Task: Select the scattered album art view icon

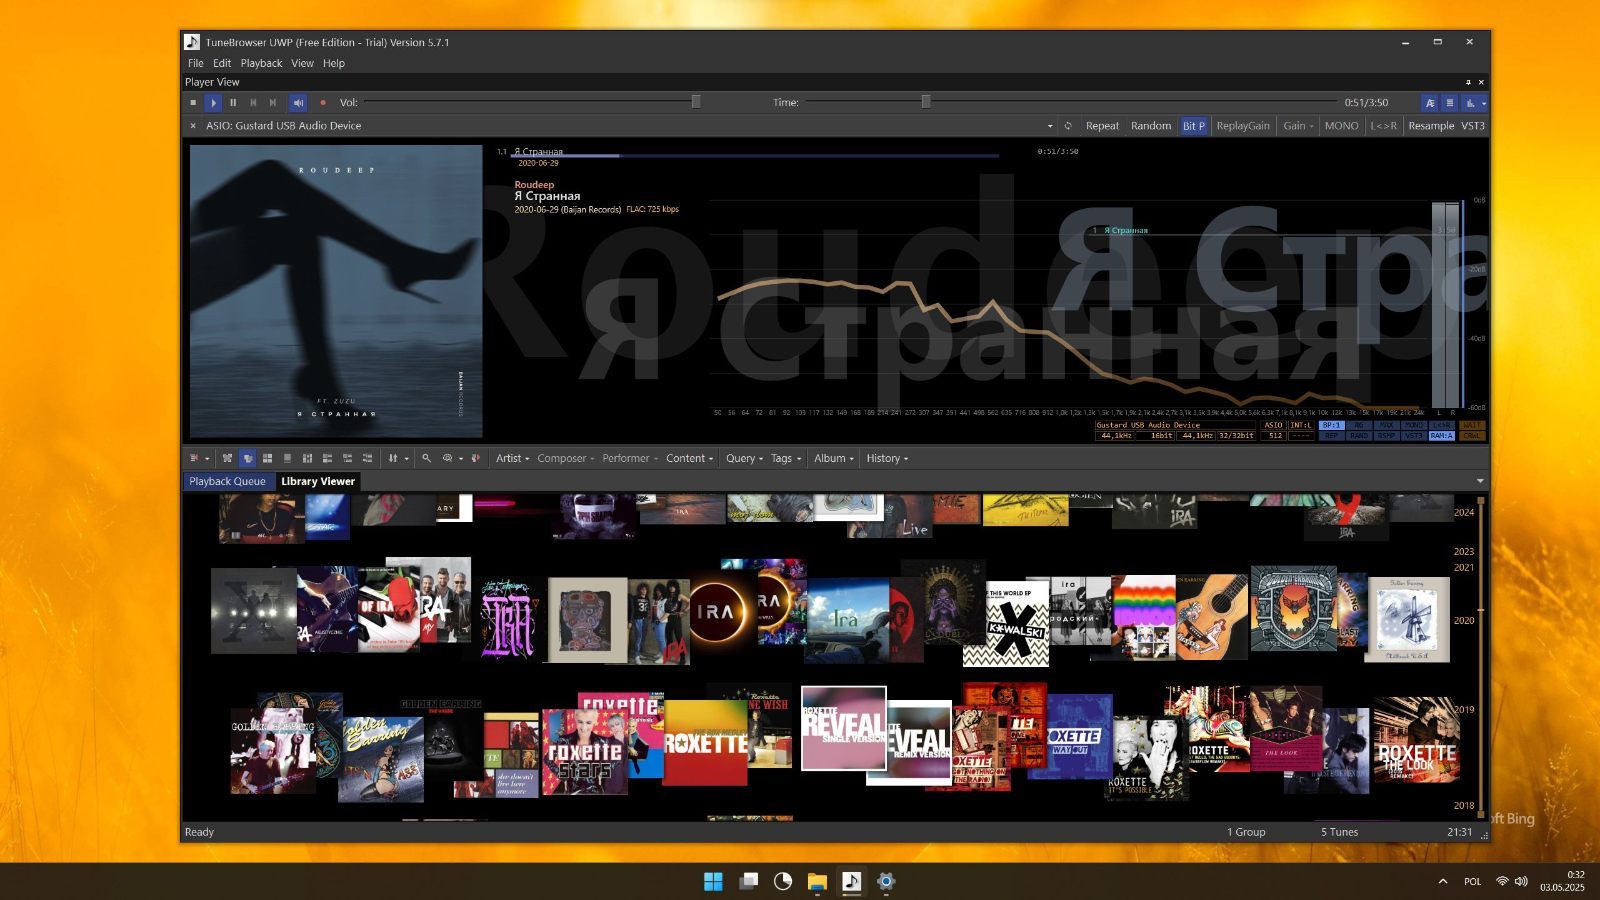Action: coord(228,458)
